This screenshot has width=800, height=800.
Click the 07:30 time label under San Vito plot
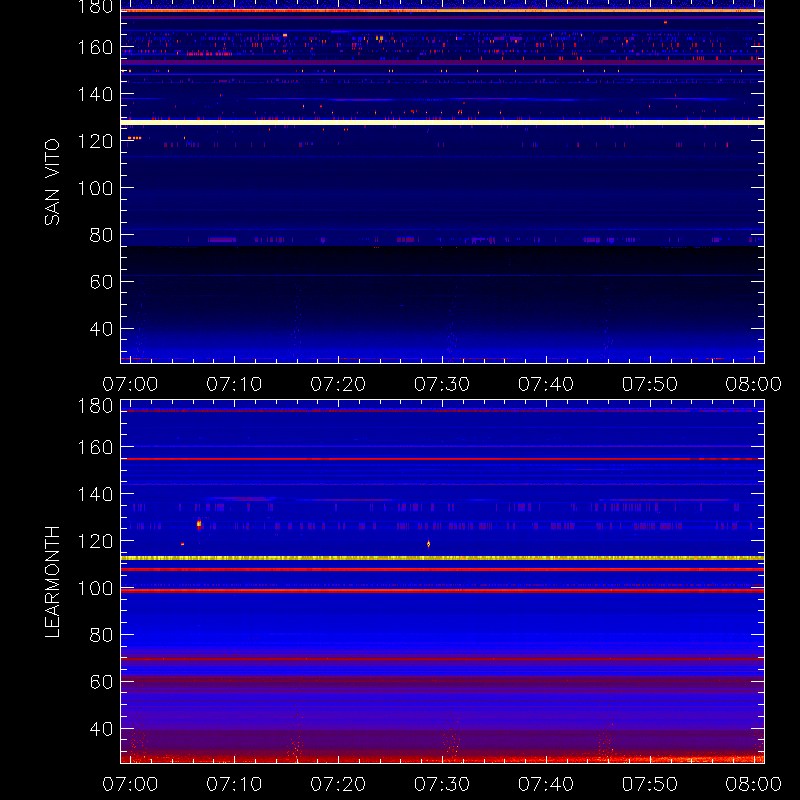click(442, 384)
